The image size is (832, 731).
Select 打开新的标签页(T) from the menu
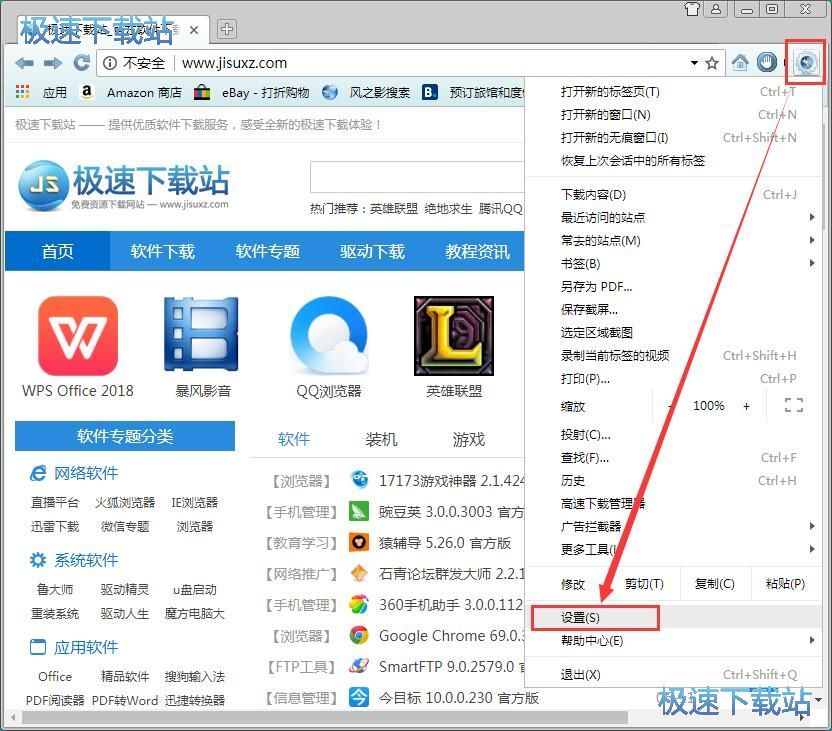tap(674, 92)
